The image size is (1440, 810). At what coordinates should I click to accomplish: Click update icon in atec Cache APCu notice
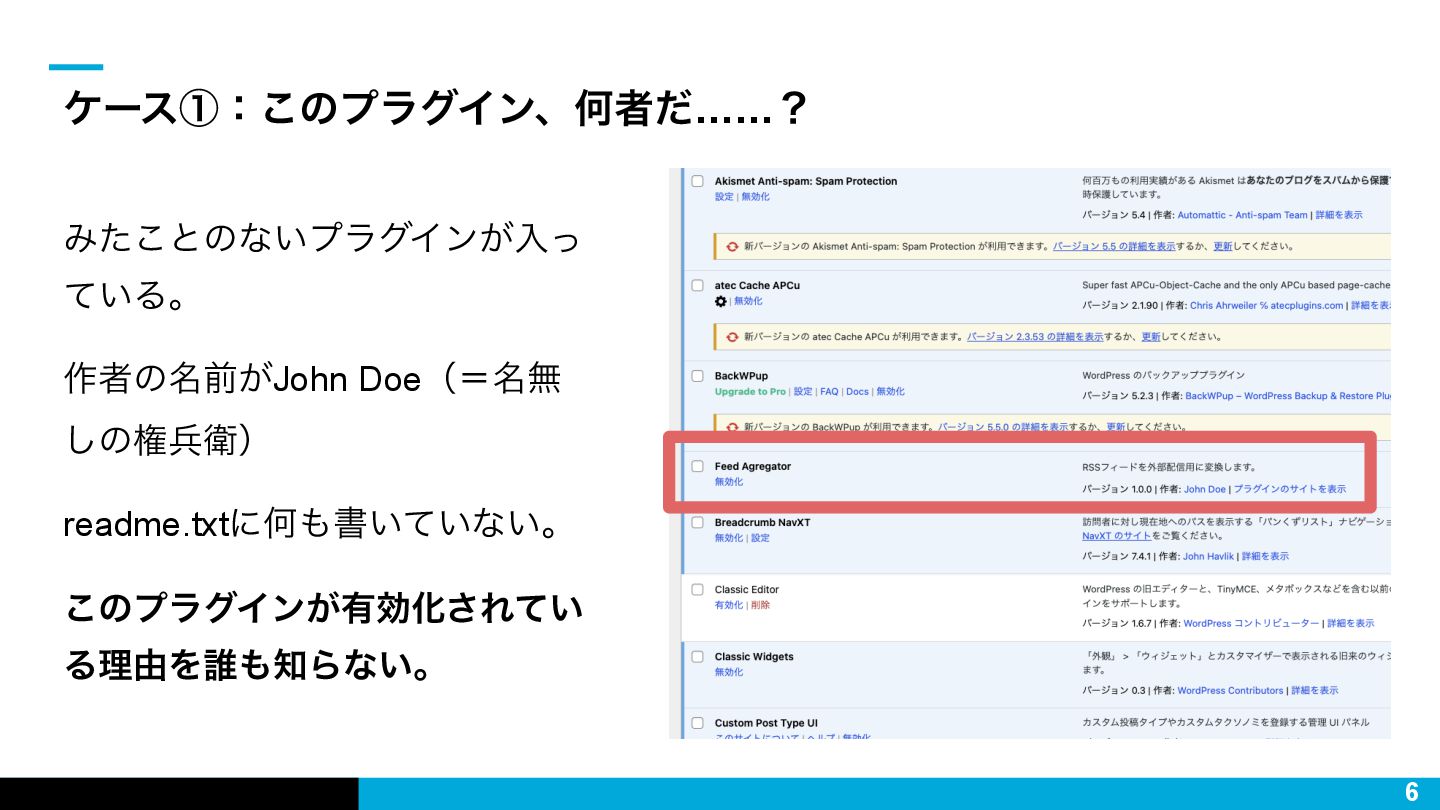[732, 337]
